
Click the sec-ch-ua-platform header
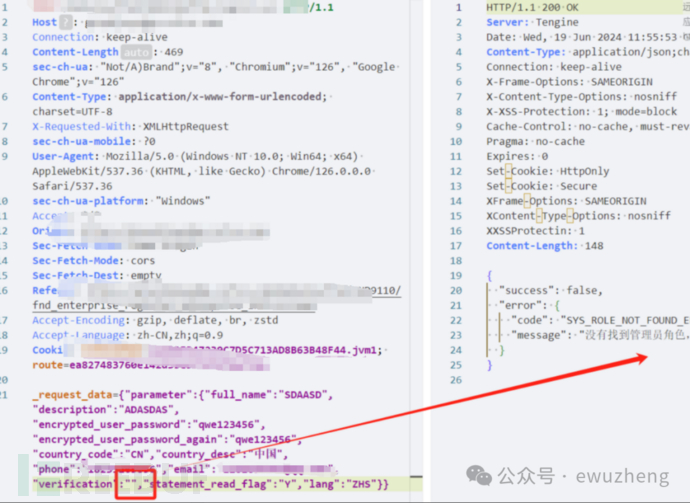[x=88, y=201]
